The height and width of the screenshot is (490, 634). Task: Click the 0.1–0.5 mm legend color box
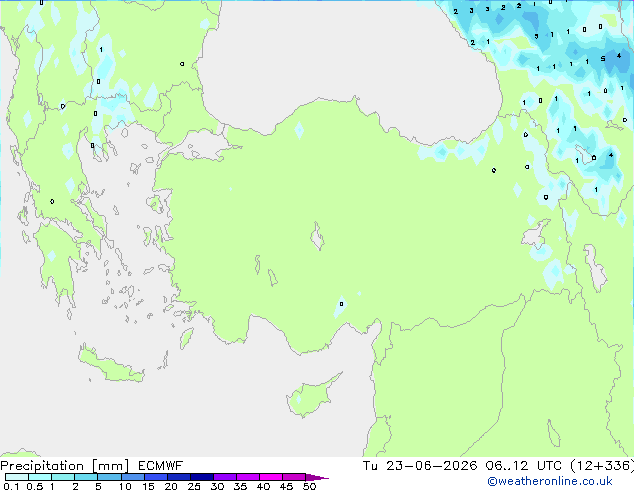pos(17,477)
